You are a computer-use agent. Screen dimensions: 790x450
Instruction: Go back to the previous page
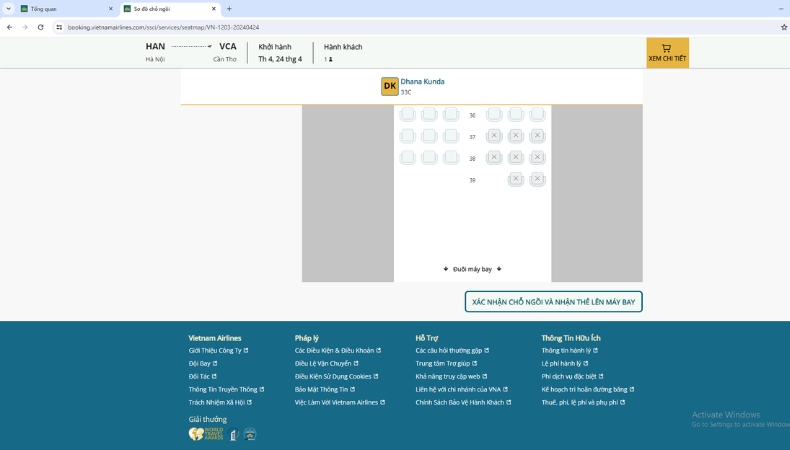click(9, 27)
